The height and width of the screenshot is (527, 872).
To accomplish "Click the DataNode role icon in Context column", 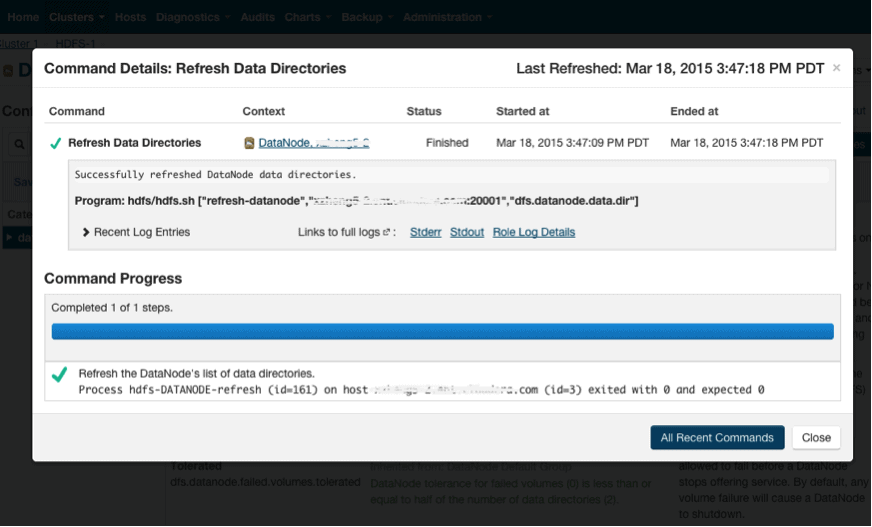I will click(x=249, y=143).
